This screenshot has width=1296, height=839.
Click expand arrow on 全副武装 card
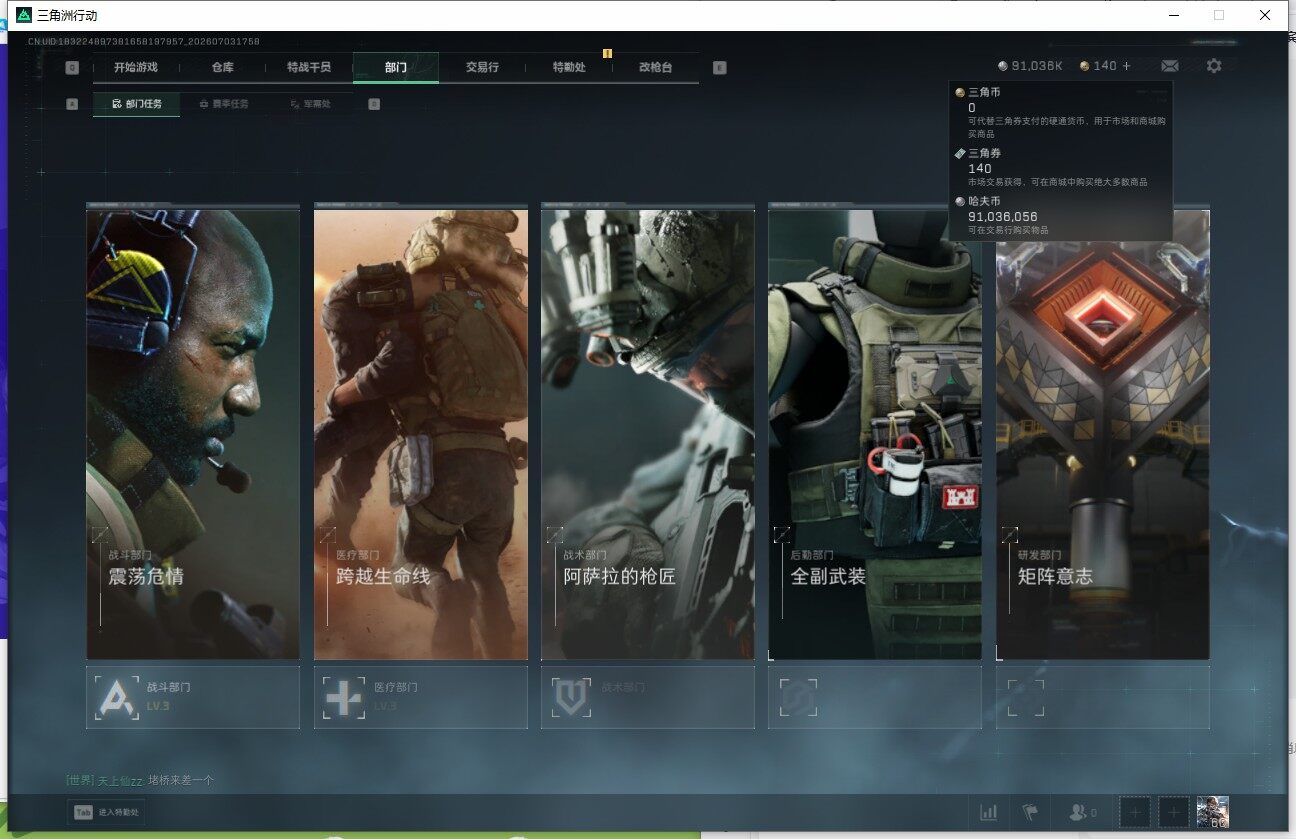point(782,535)
